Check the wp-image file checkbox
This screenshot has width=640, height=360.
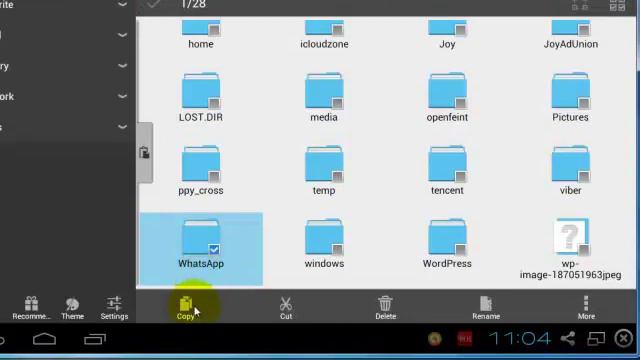(584, 249)
